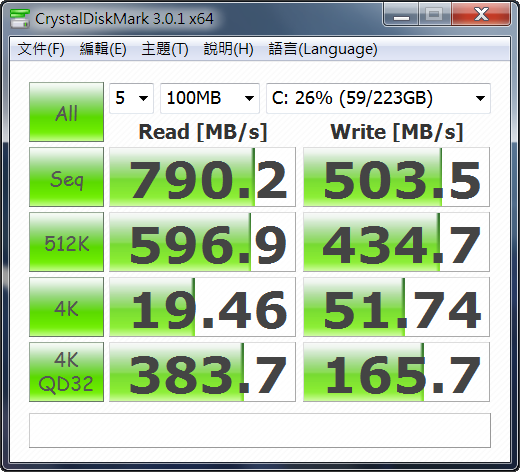Open the 語言(Language) menu
520x472 pixels.
[323, 49]
